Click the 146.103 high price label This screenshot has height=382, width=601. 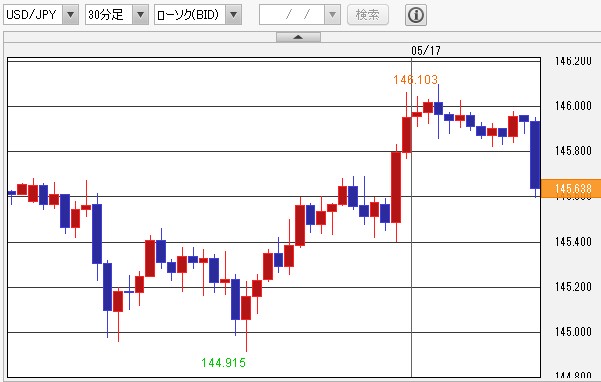point(415,80)
